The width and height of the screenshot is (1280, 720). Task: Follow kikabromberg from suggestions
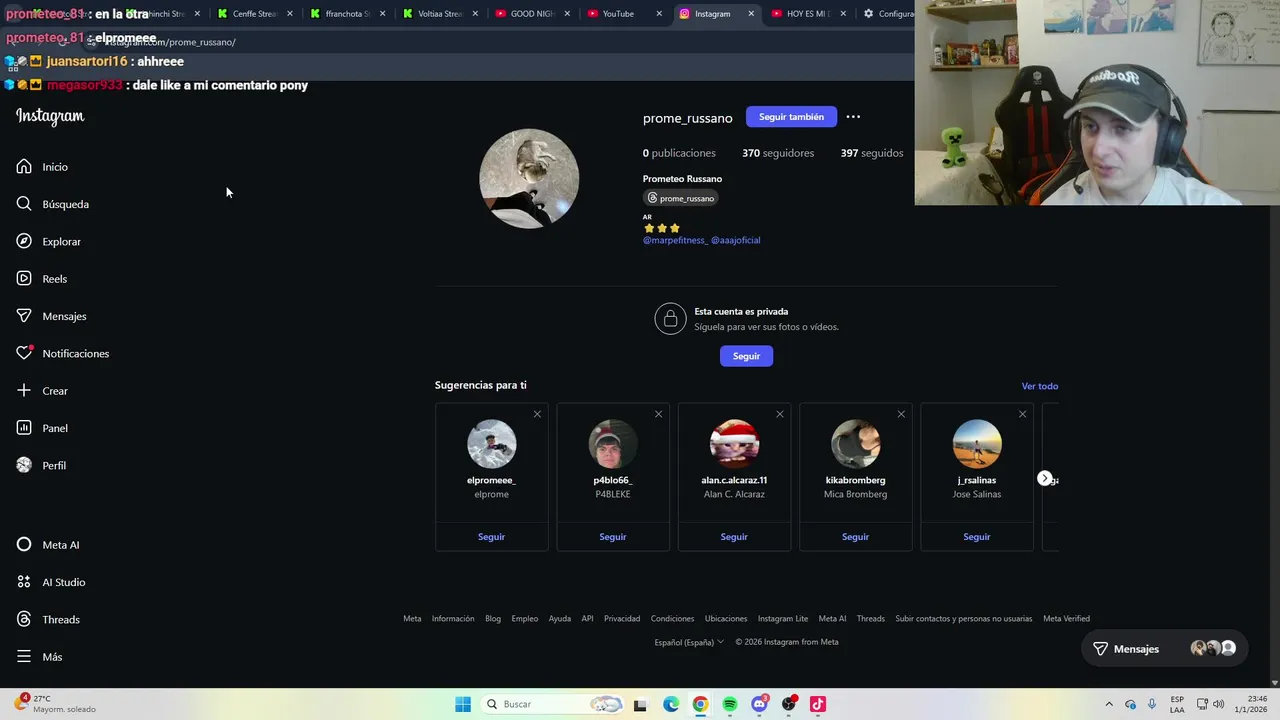[855, 537]
